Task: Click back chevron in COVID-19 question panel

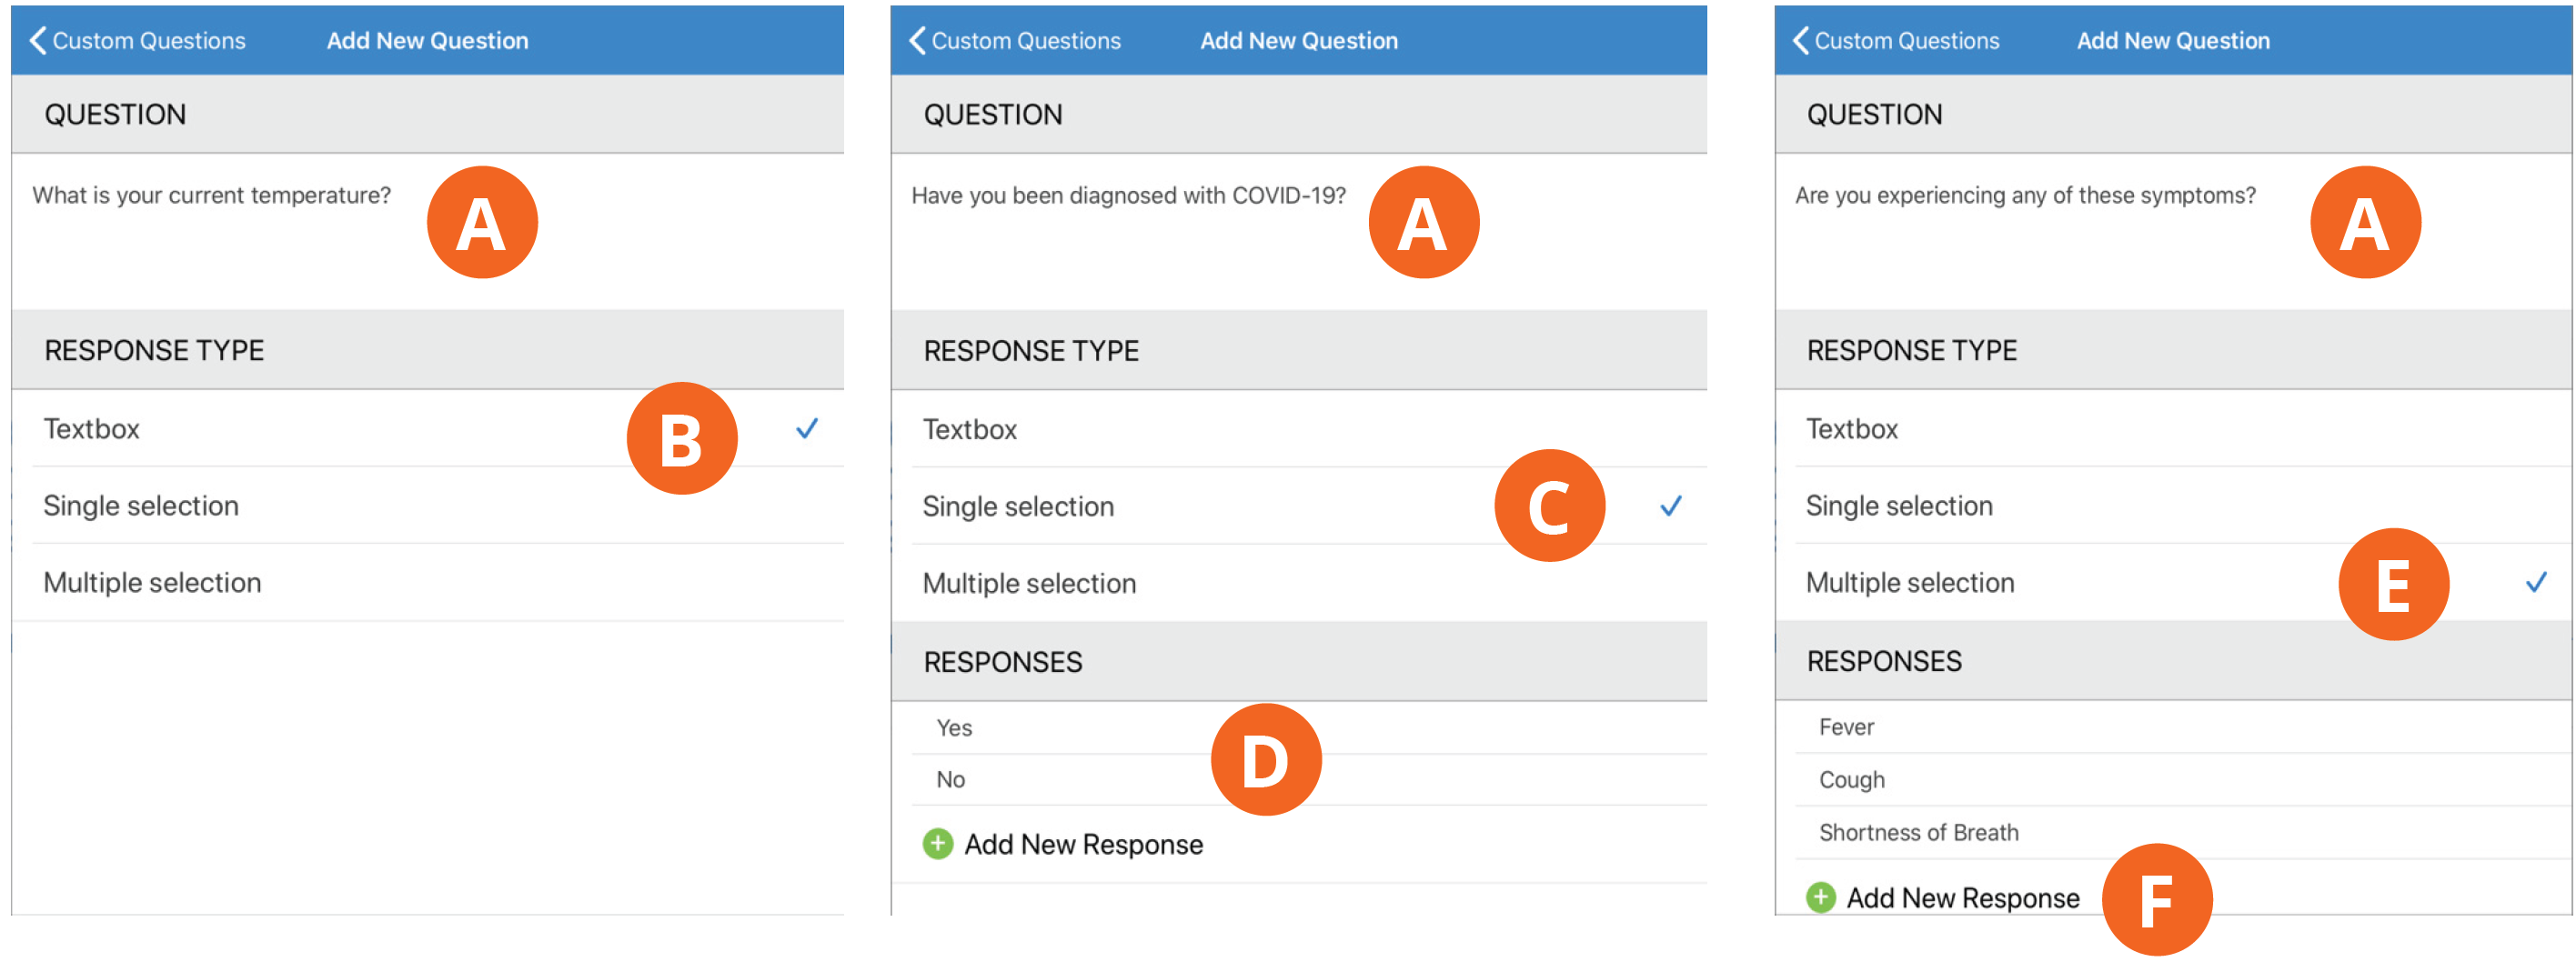Action: pos(917,40)
